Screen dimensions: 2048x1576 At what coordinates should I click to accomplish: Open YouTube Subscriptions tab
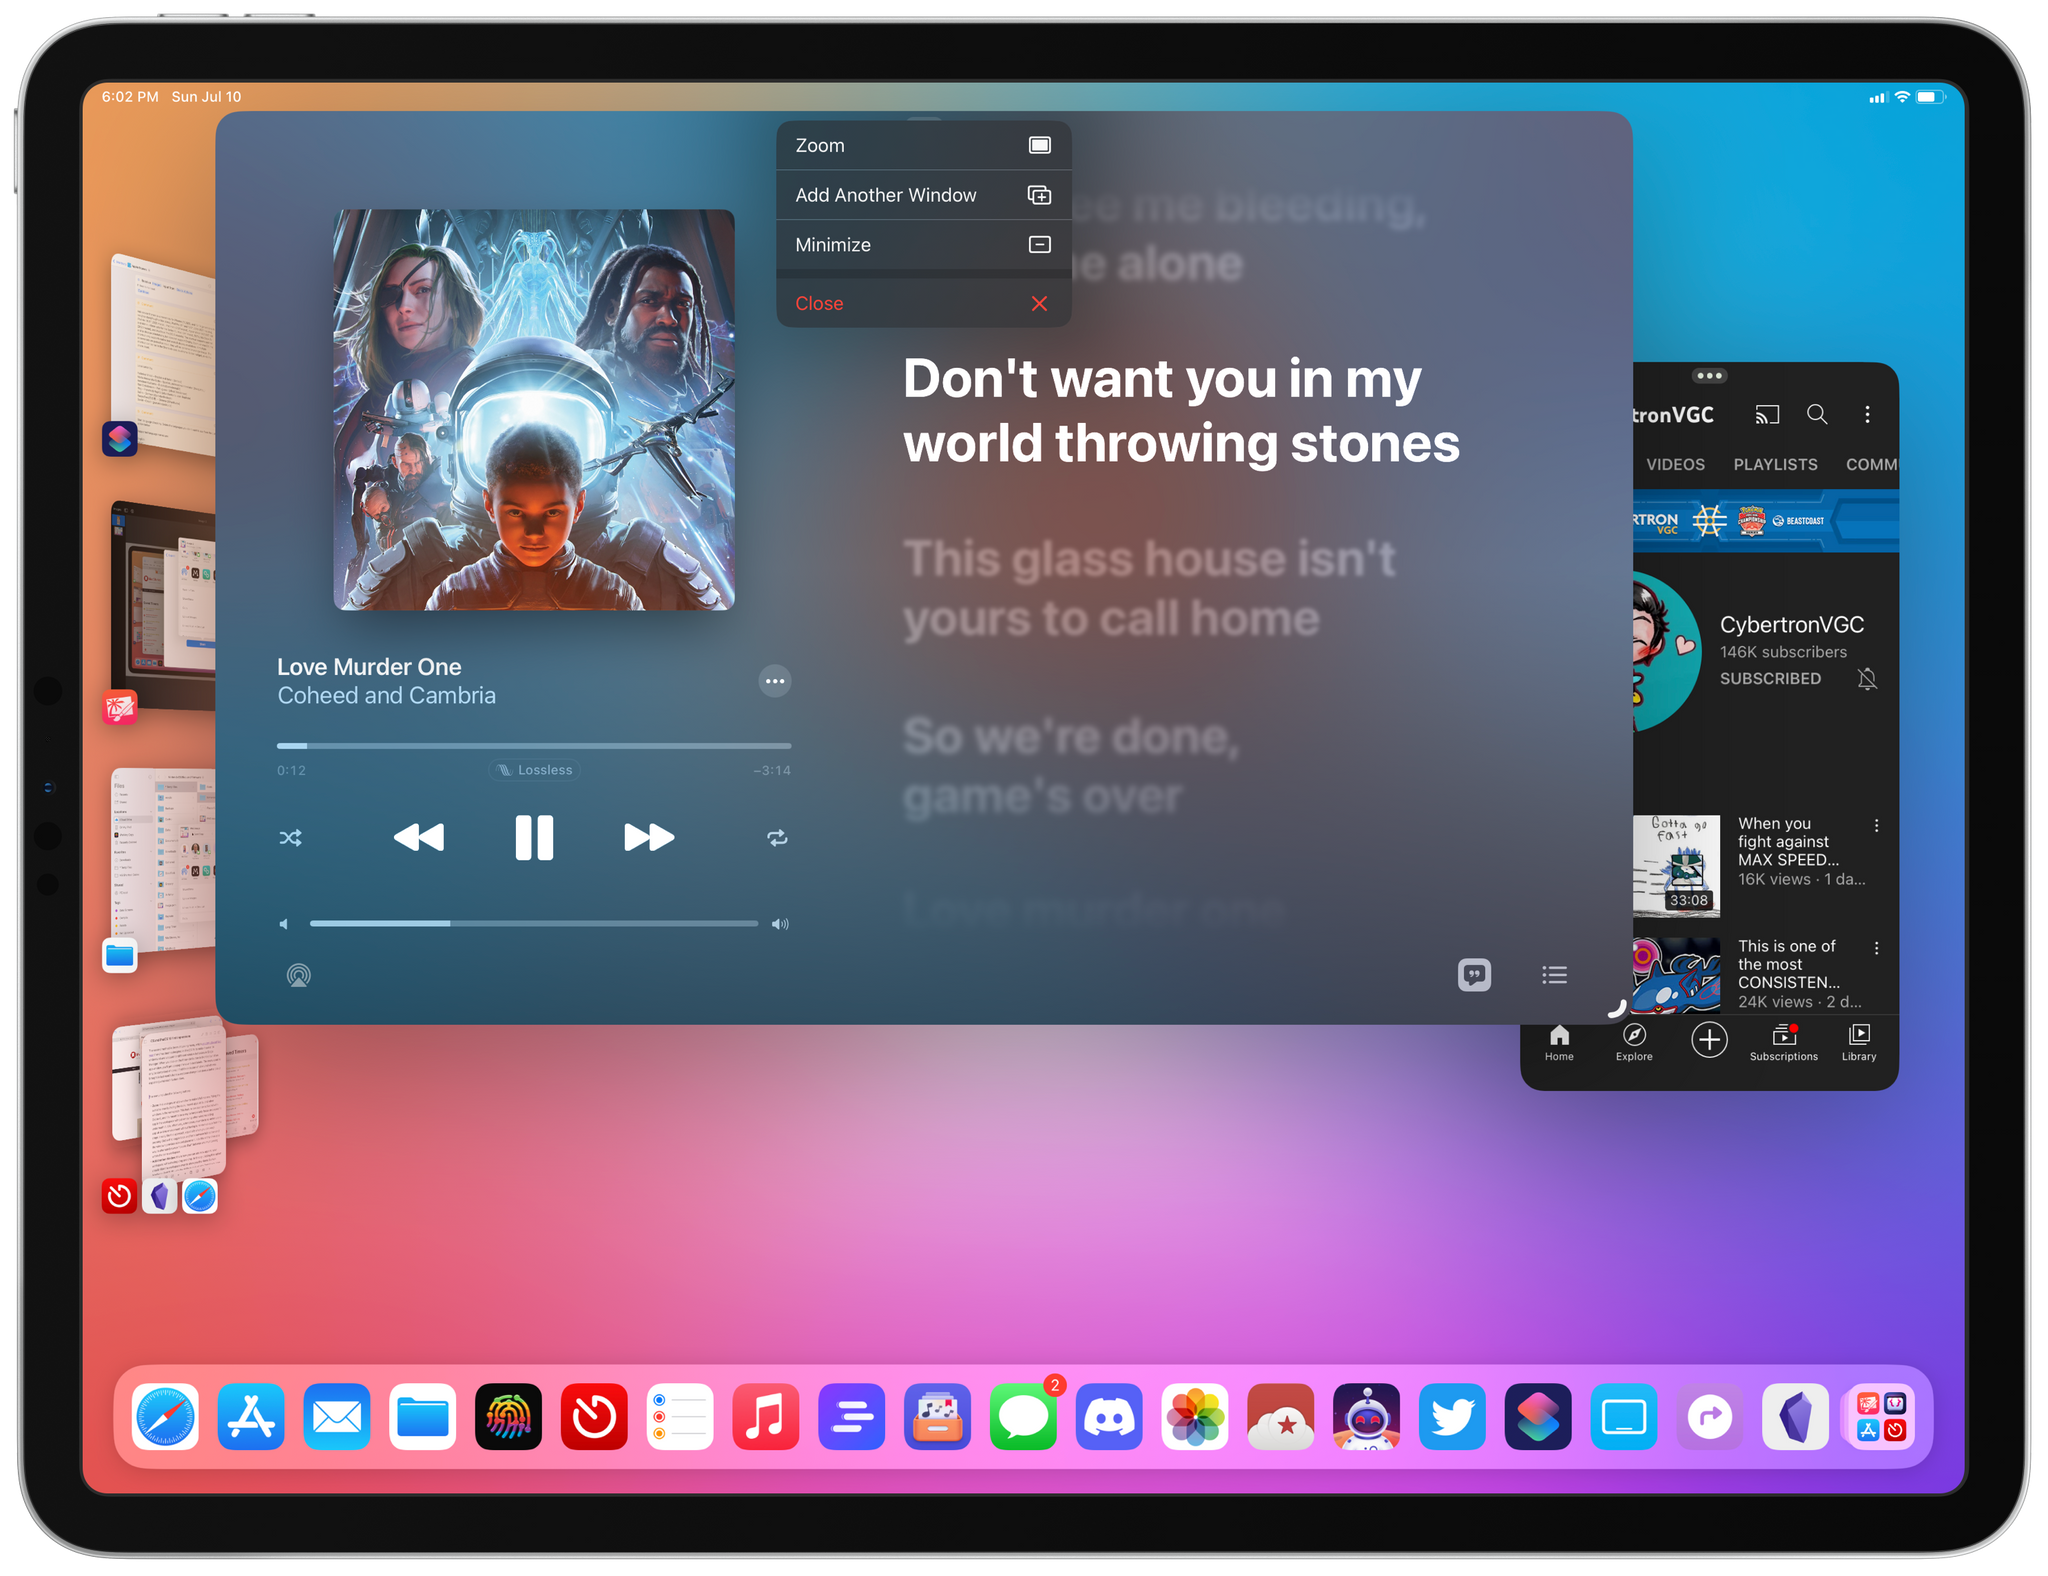1784,1042
